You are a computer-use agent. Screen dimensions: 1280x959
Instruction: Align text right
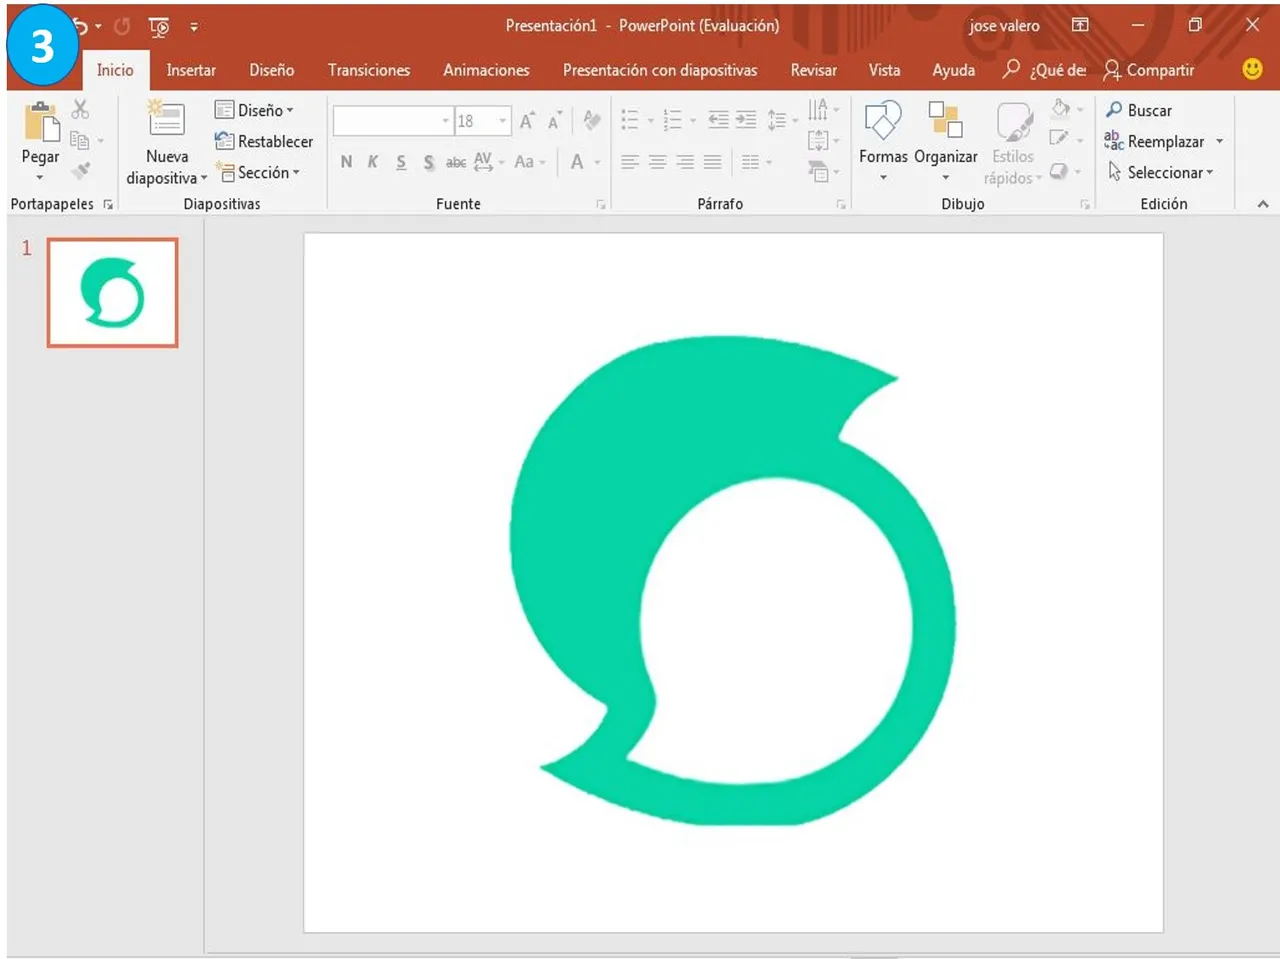point(685,162)
